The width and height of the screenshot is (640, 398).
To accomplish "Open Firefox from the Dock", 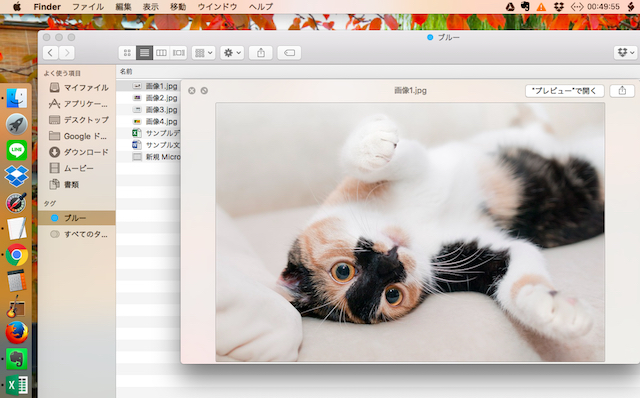I will point(17,333).
